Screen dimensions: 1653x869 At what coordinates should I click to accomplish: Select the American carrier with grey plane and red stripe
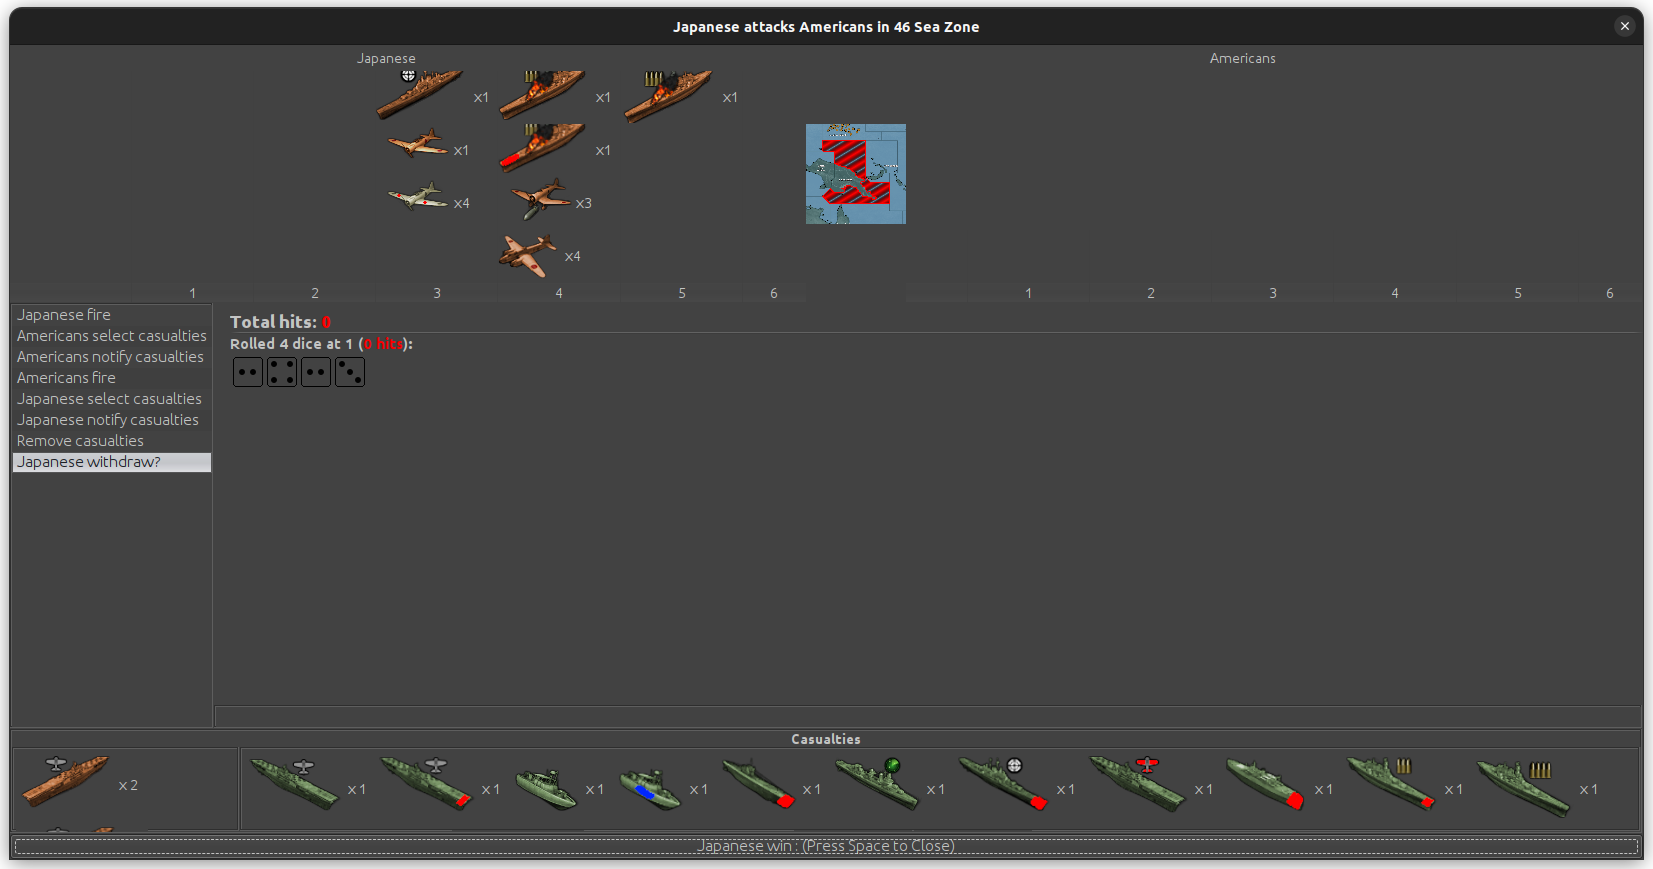coord(427,784)
